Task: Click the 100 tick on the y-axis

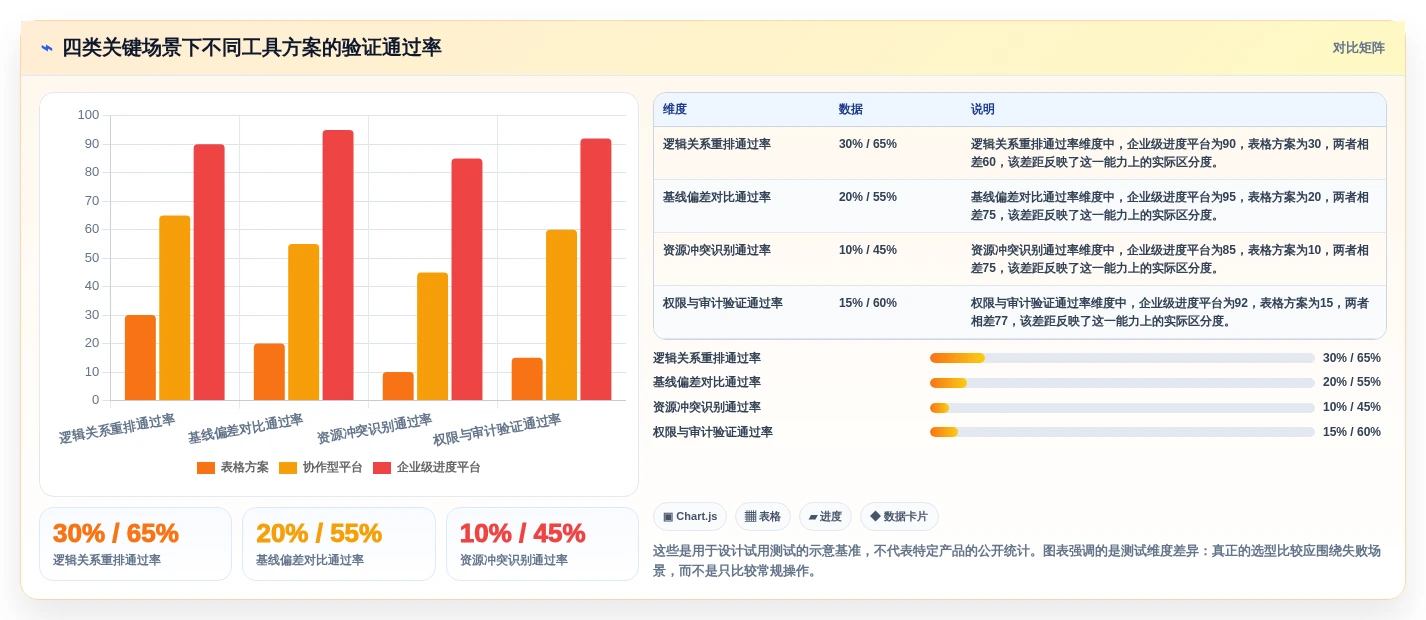Action: click(89, 115)
